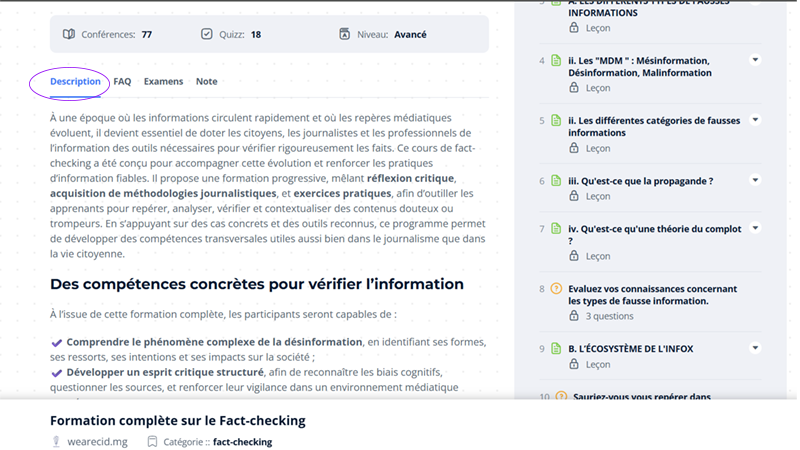
Task: Click the Niveau level icon
Action: pos(345,34)
